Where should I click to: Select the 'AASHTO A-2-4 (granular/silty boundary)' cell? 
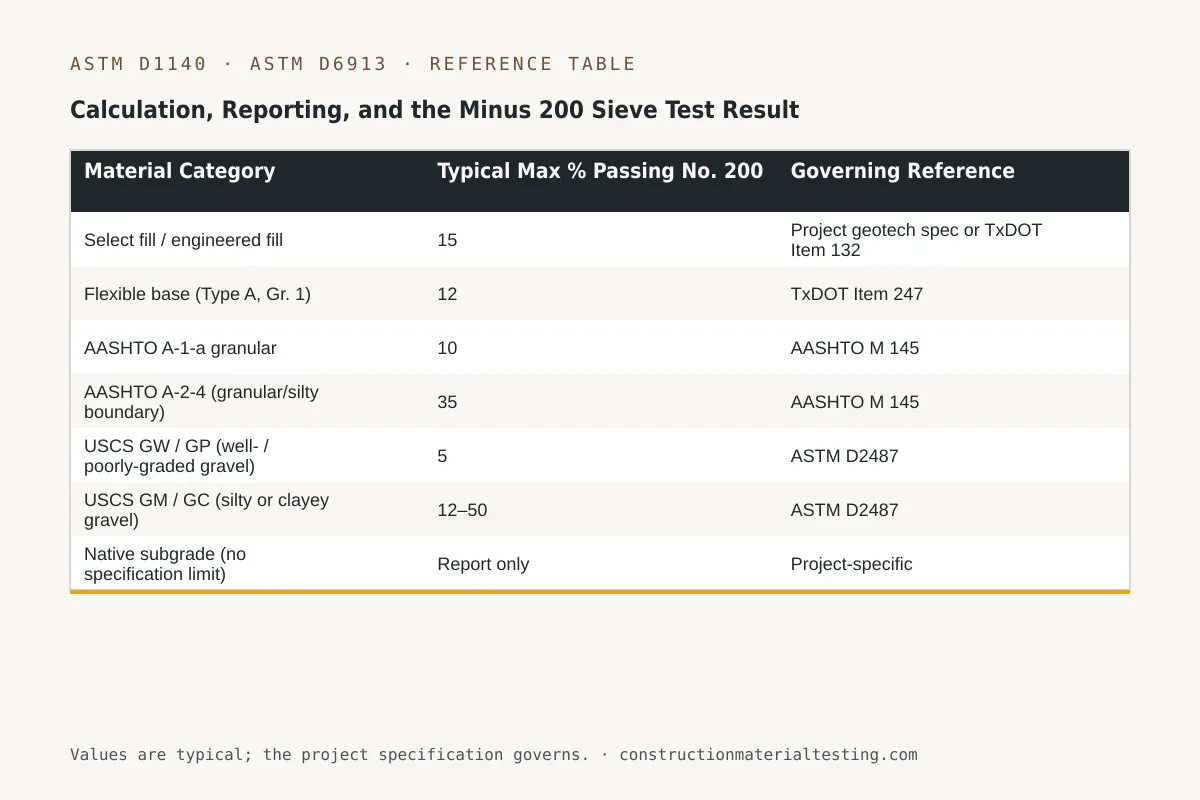pyautogui.click(x=201, y=402)
